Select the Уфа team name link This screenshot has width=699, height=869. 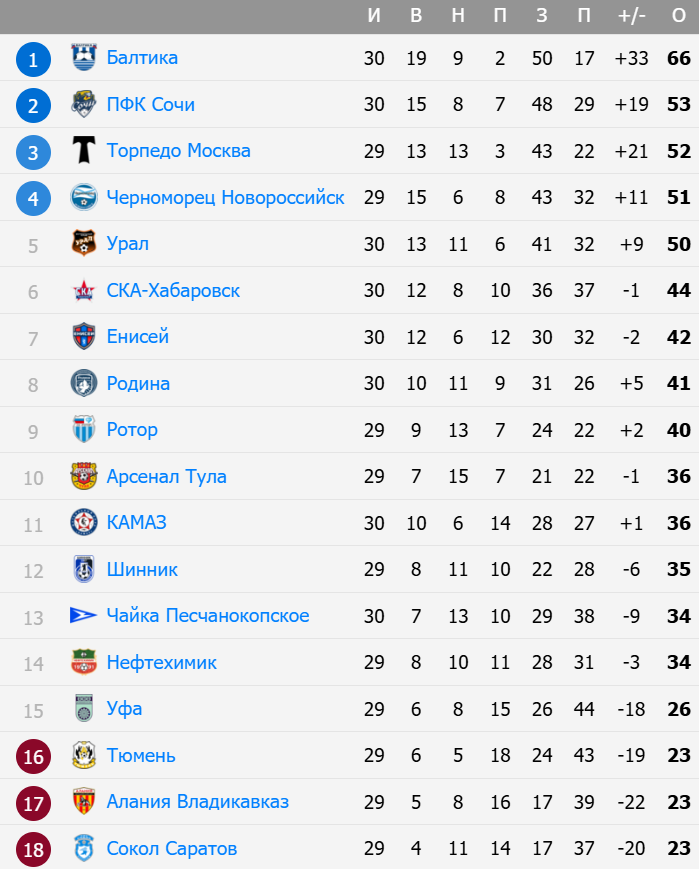click(x=124, y=709)
